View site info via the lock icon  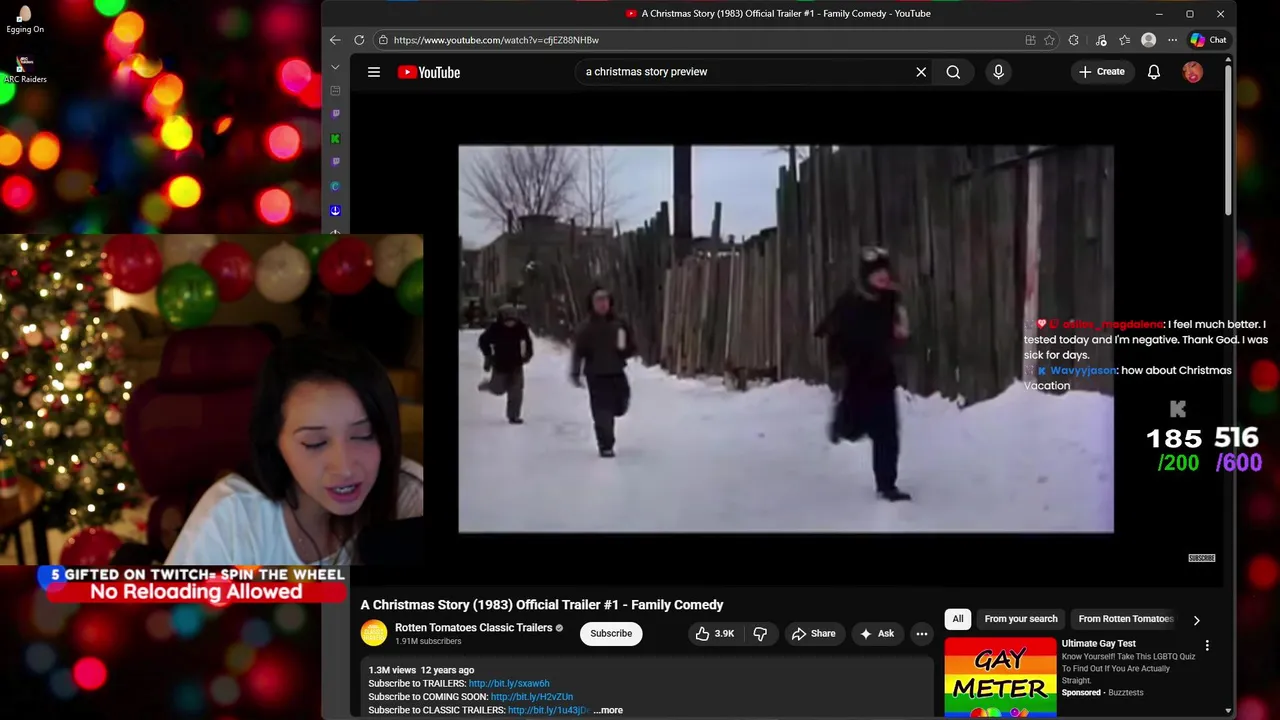point(383,40)
